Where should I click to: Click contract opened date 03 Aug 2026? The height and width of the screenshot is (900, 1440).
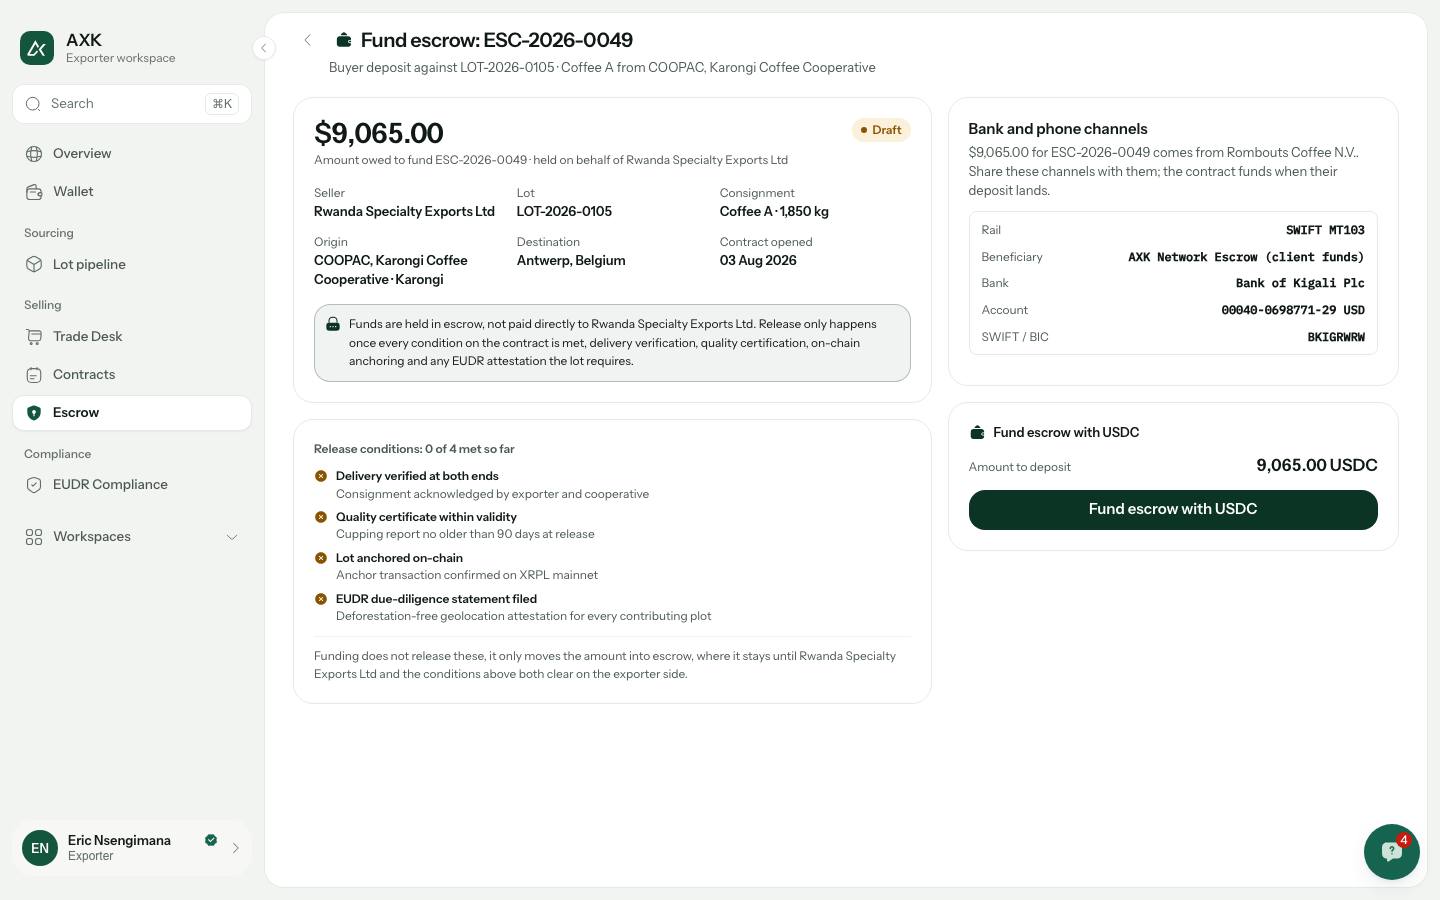[758, 261]
